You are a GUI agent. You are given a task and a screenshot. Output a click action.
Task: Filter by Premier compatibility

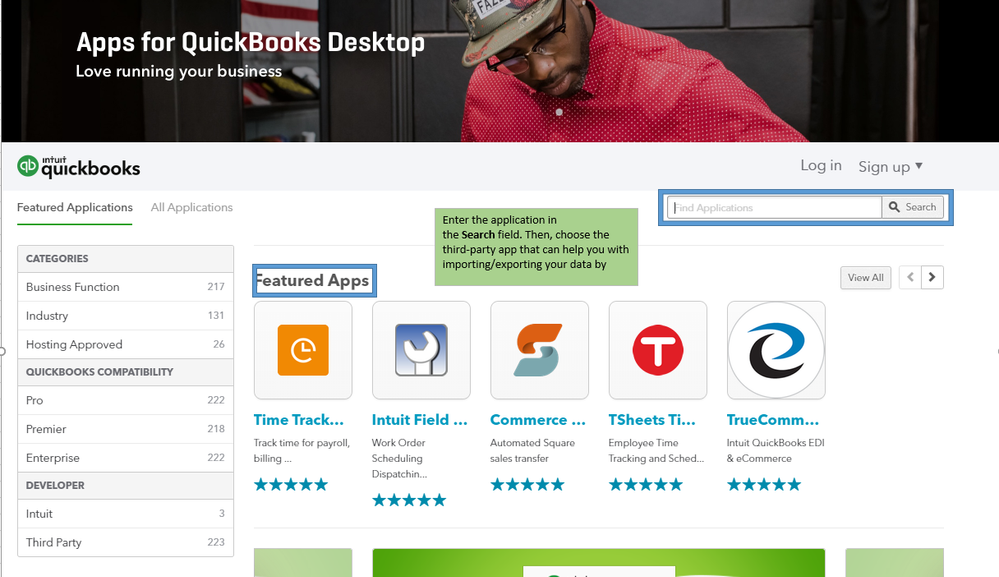click(x=126, y=429)
